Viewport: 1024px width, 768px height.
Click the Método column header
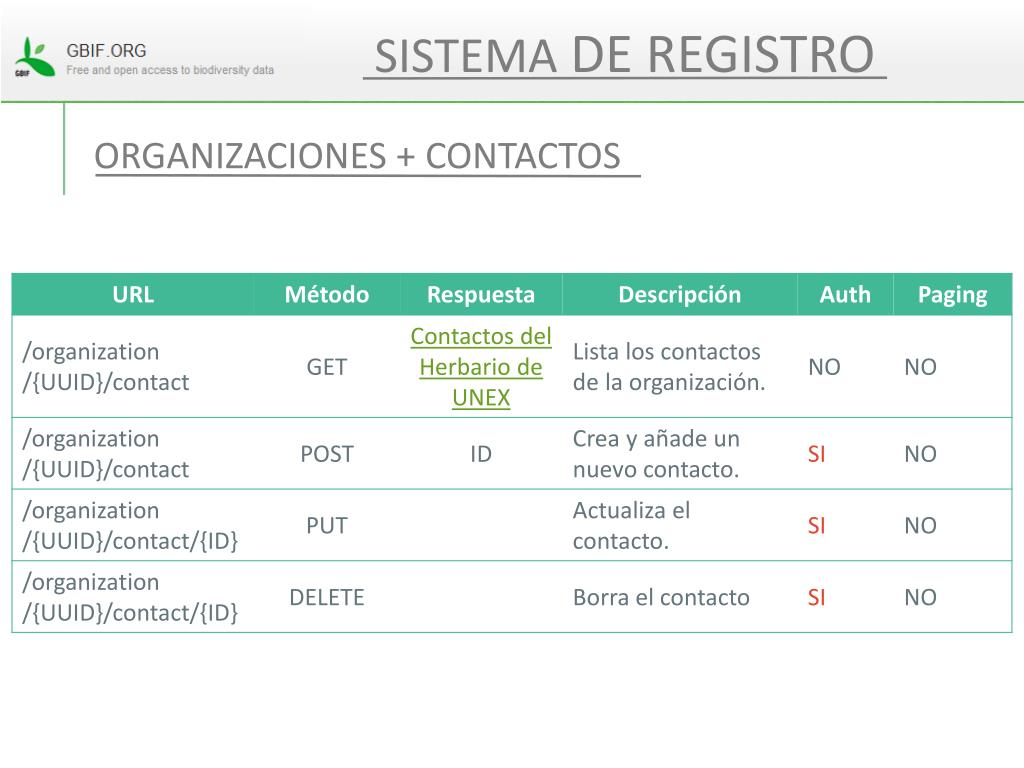tap(327, 295)
